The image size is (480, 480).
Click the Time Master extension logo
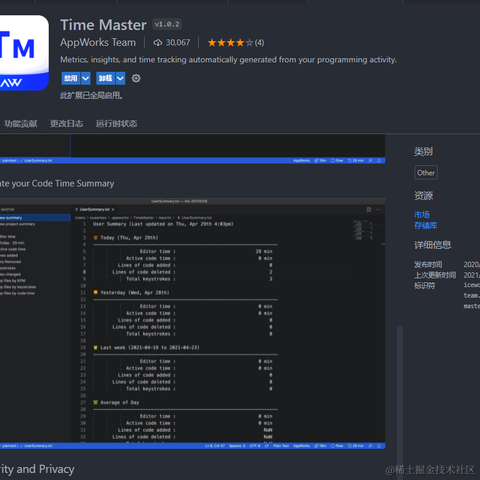(24, 53)
